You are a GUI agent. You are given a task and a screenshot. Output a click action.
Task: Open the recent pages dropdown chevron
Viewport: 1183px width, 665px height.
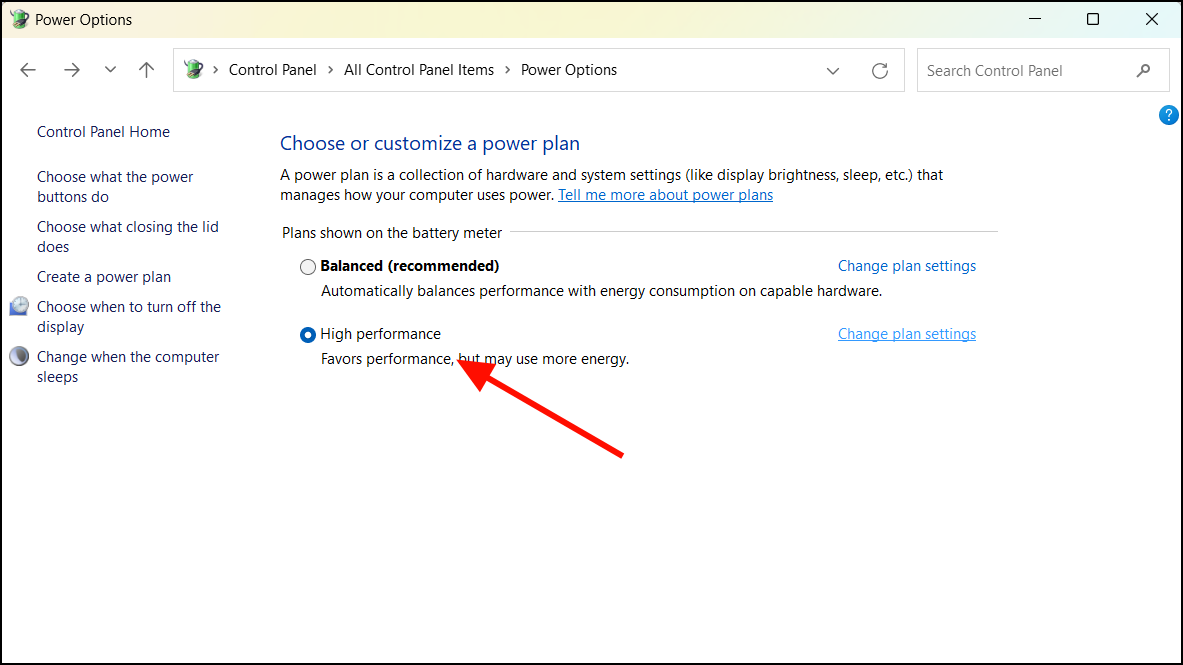[x=110, y=69]
